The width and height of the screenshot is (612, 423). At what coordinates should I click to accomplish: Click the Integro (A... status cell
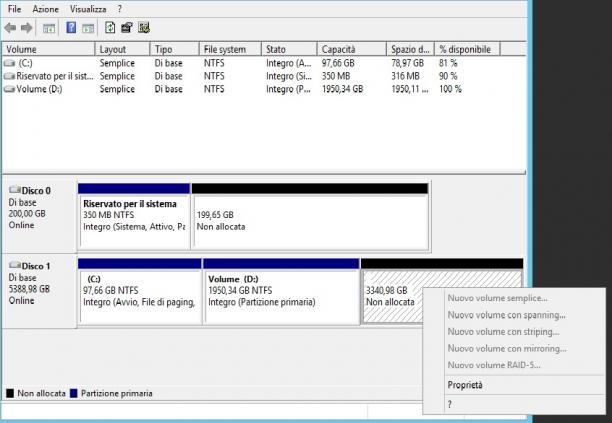pyautogui.click(x=288, y=63)
